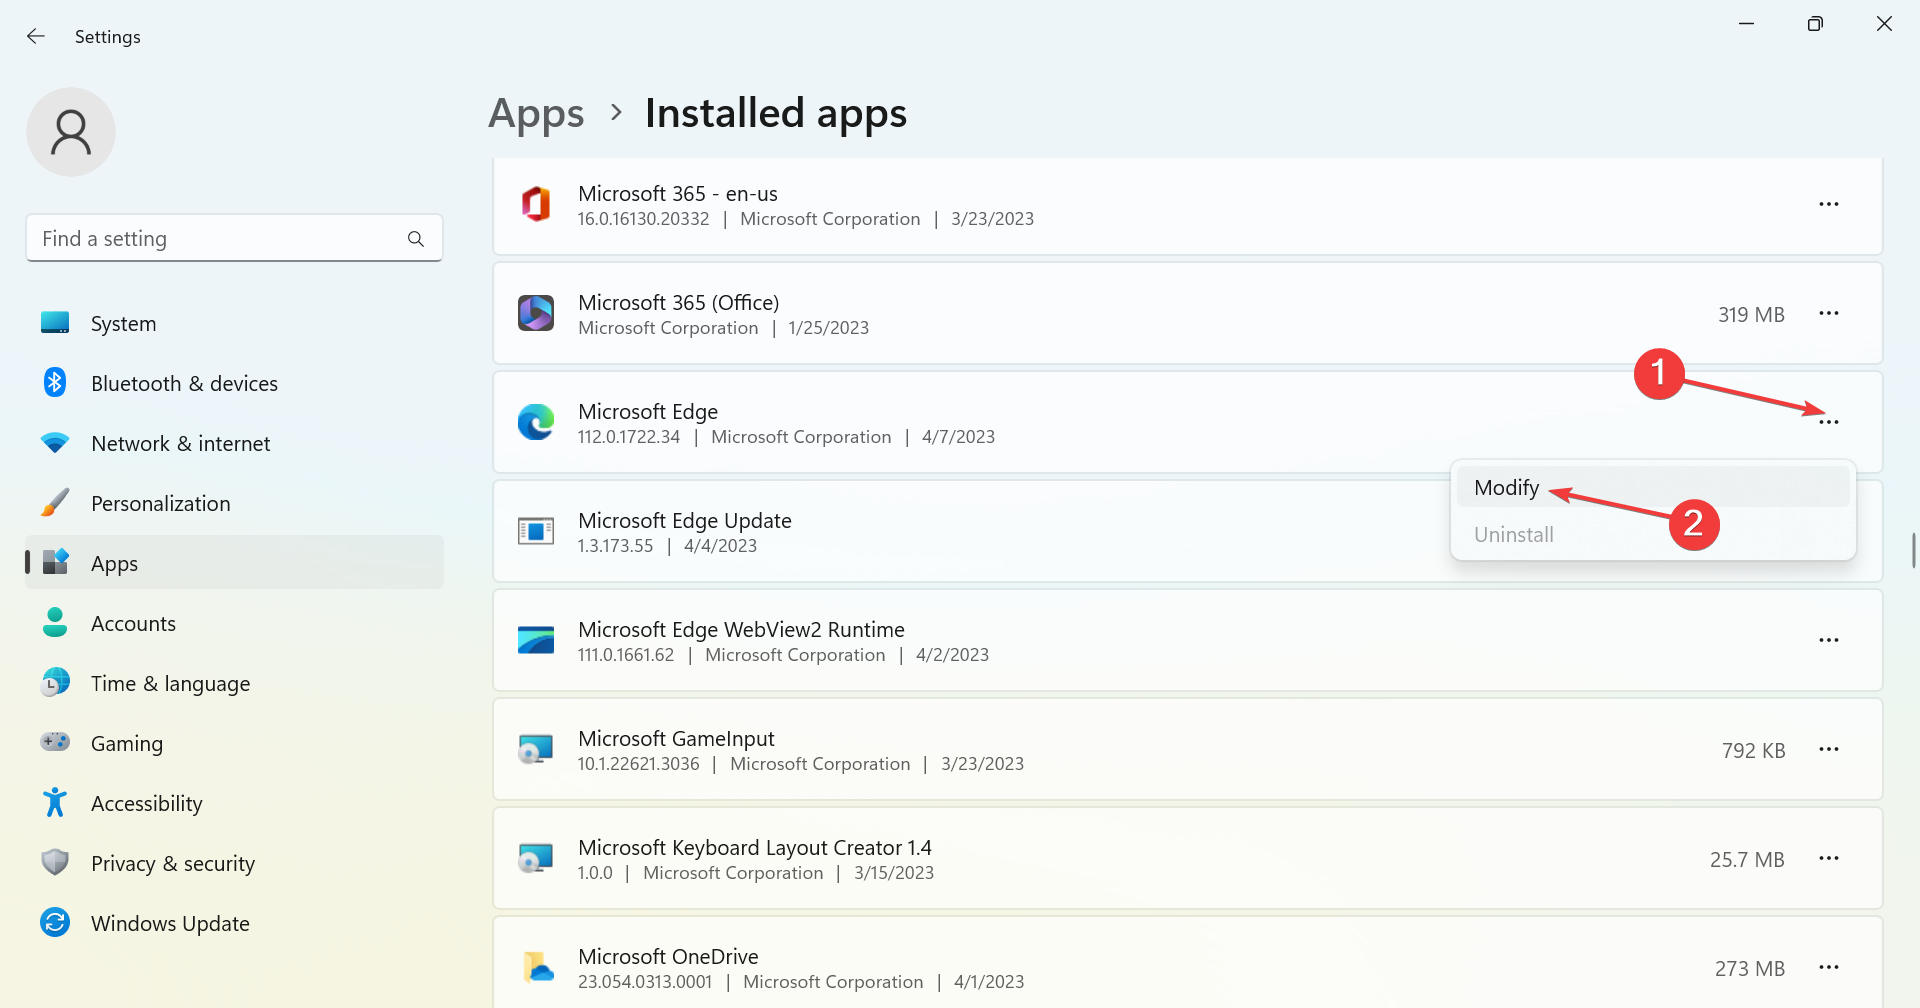Viewport: 1920px width, 1008px height.
Task: Click the Microsoft Edge Update name
Action: pyautogui.click(x=685, y=520)
